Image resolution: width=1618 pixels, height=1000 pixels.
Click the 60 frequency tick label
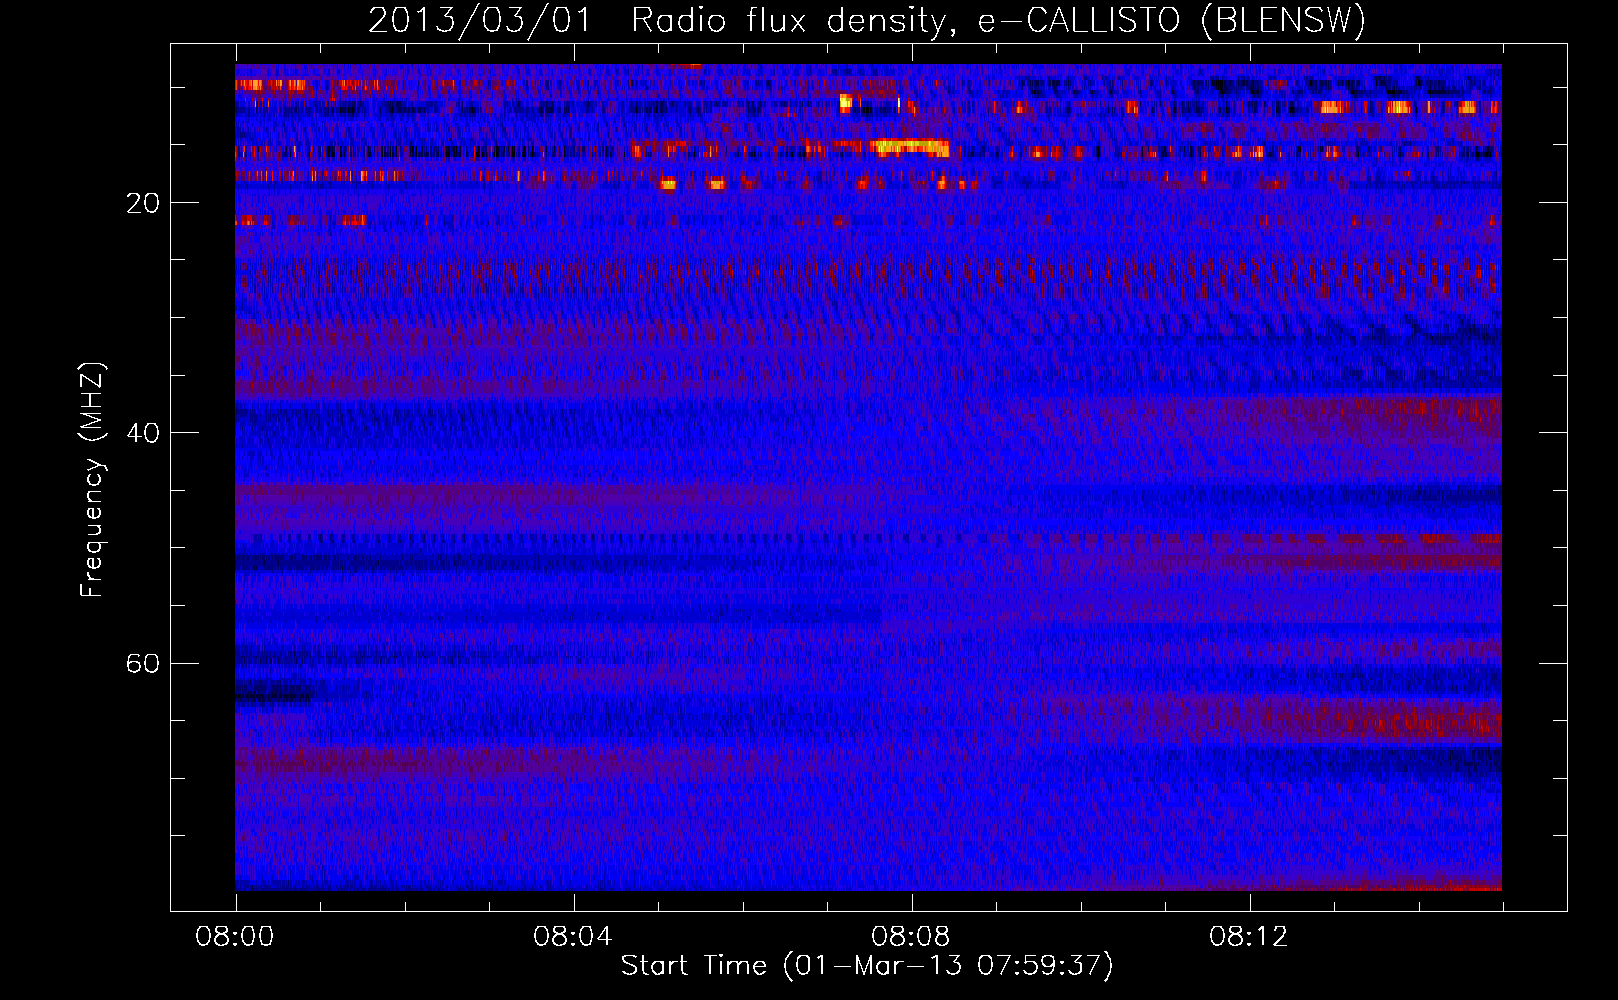pos(143,663)
